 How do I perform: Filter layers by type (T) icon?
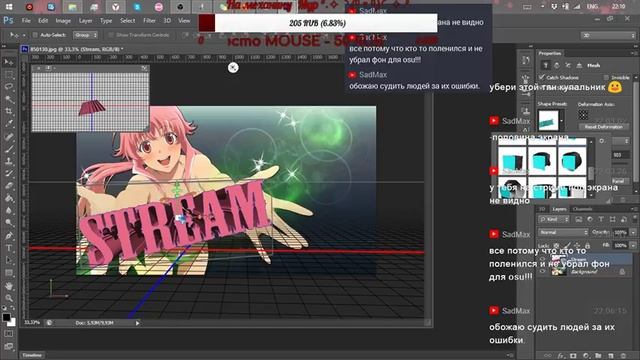tap(601, 220)
